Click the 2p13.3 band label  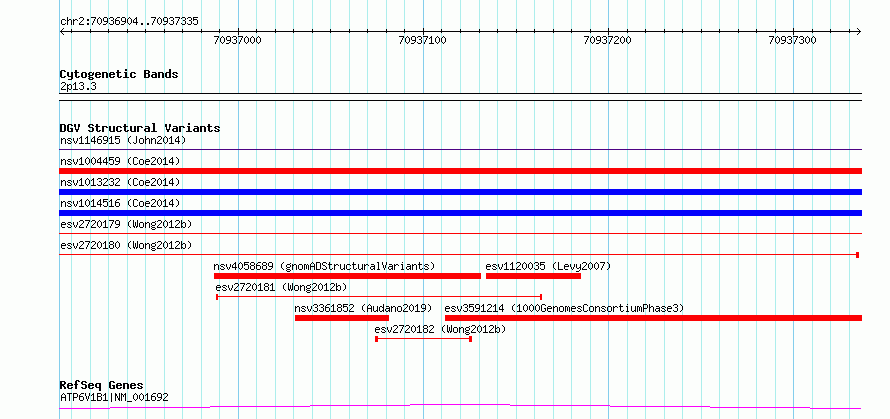coord(78,87)
